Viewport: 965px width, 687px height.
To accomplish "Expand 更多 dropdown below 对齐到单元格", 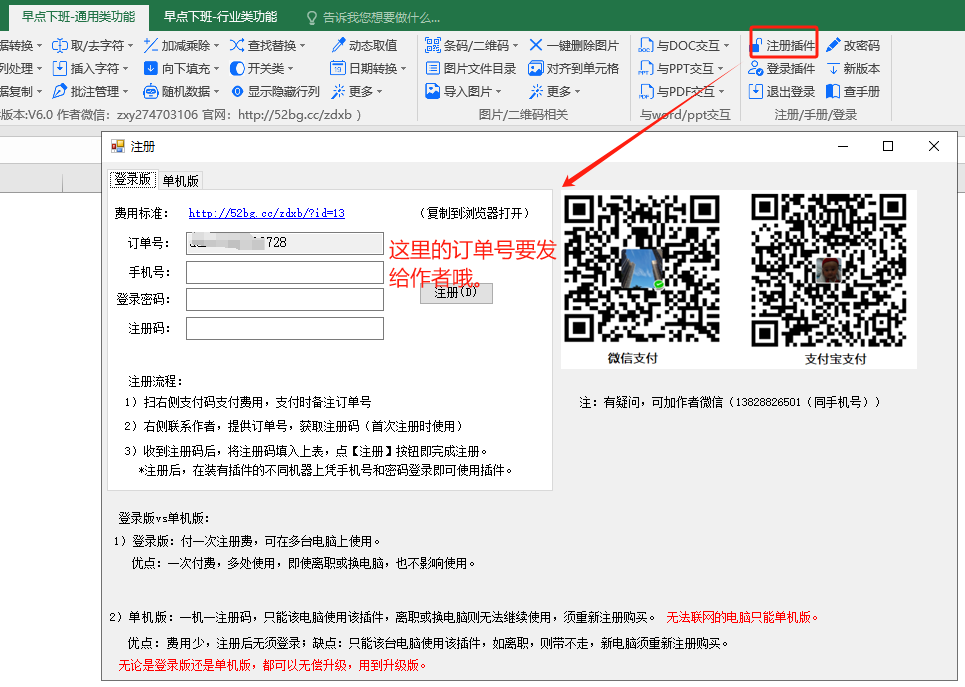I will (578, 92).
